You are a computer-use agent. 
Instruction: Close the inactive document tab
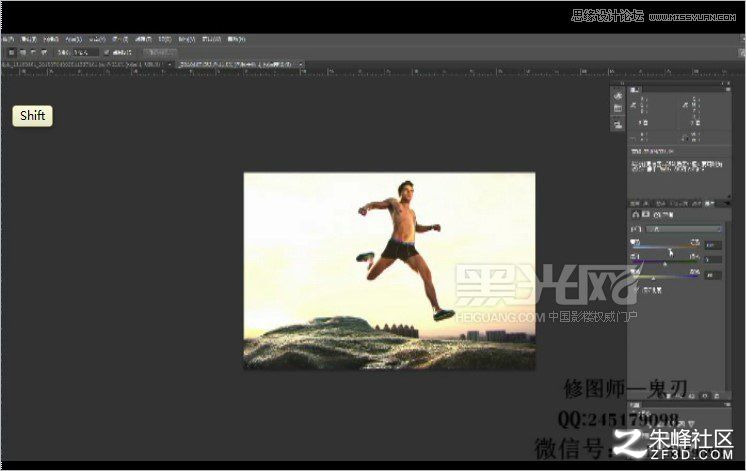tap(169, 64)
